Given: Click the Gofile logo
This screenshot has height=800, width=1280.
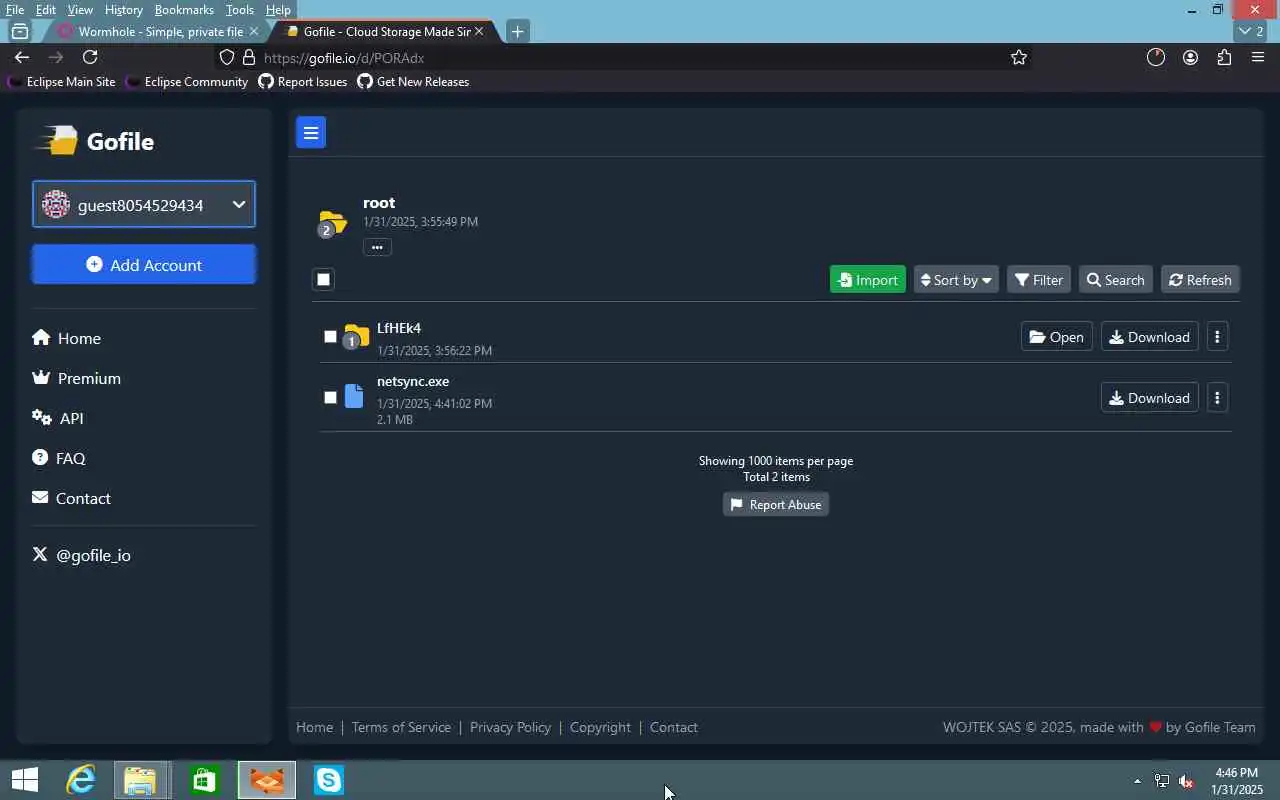Looking at the screenshot, I should (x=95, y=141).
